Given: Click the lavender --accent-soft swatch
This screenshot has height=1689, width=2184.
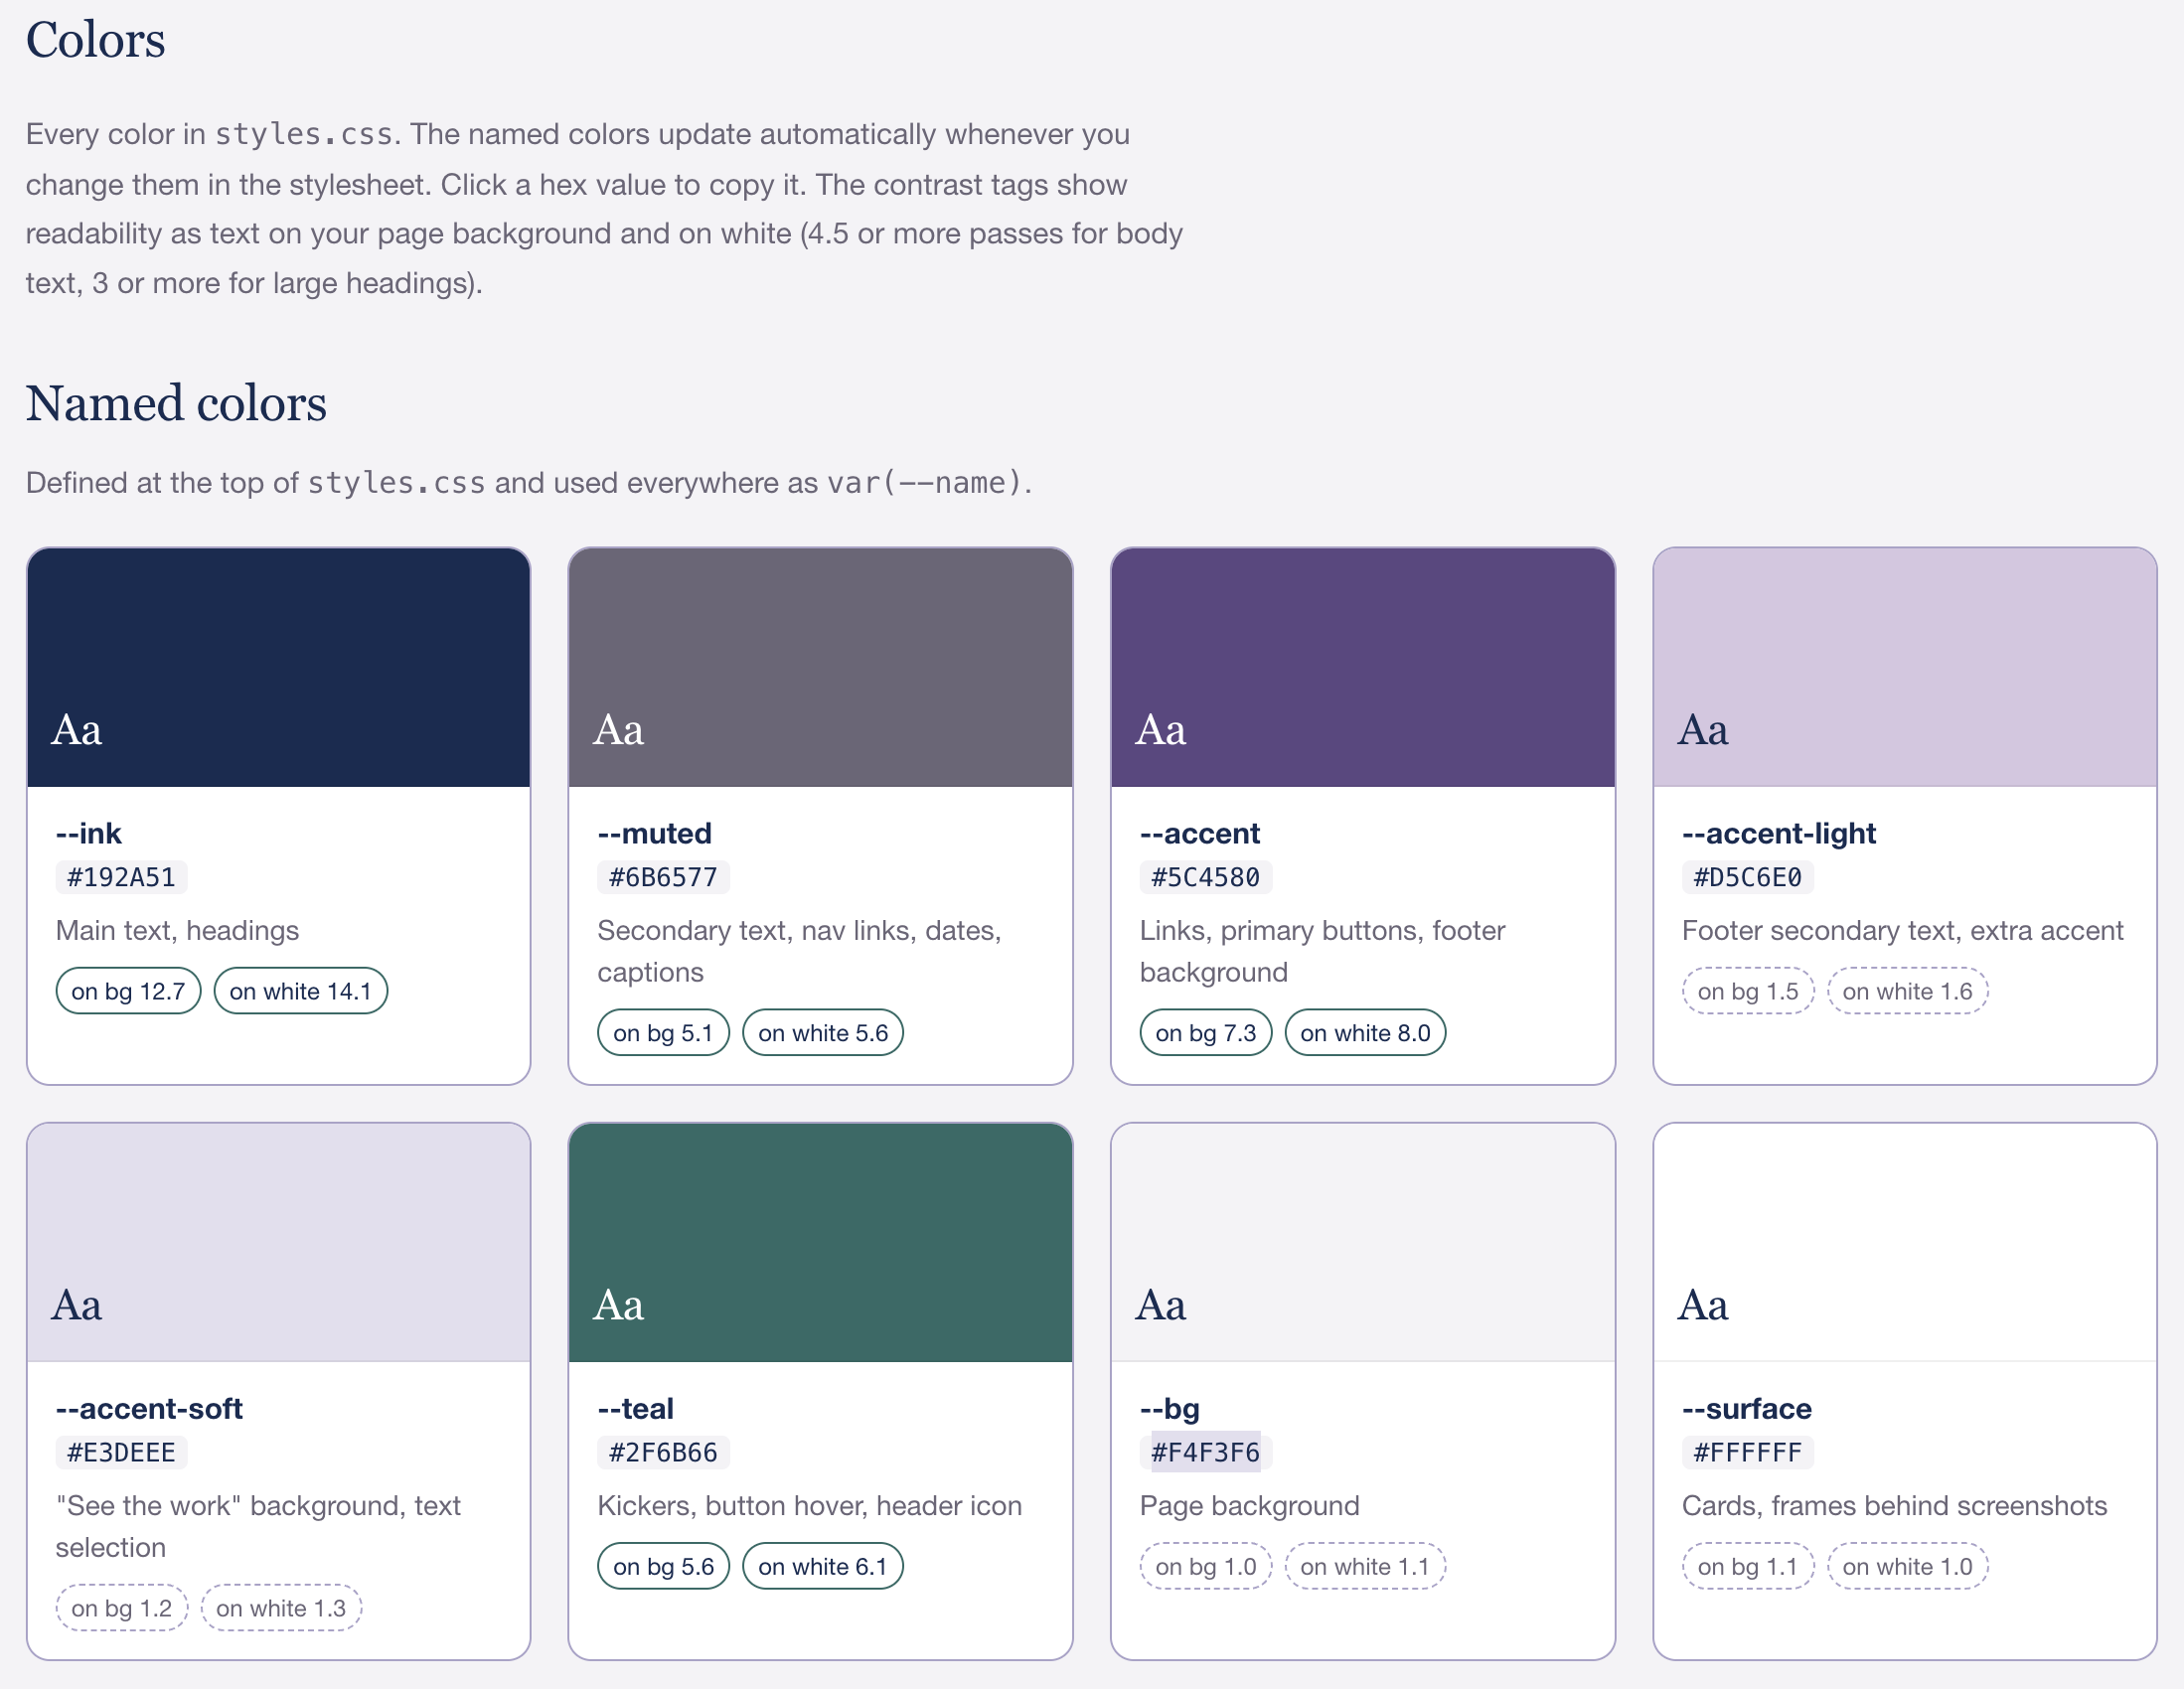Looking at the screenshot, I should 278,1242.
